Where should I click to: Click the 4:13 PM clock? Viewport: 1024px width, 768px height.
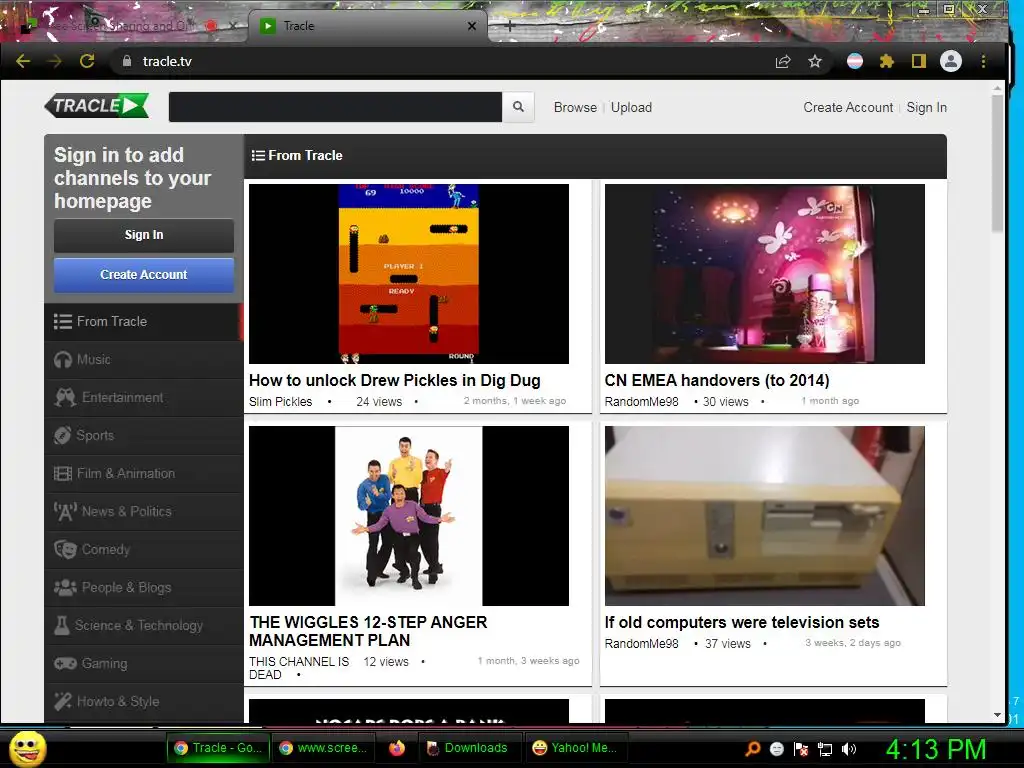coord(935,749)
